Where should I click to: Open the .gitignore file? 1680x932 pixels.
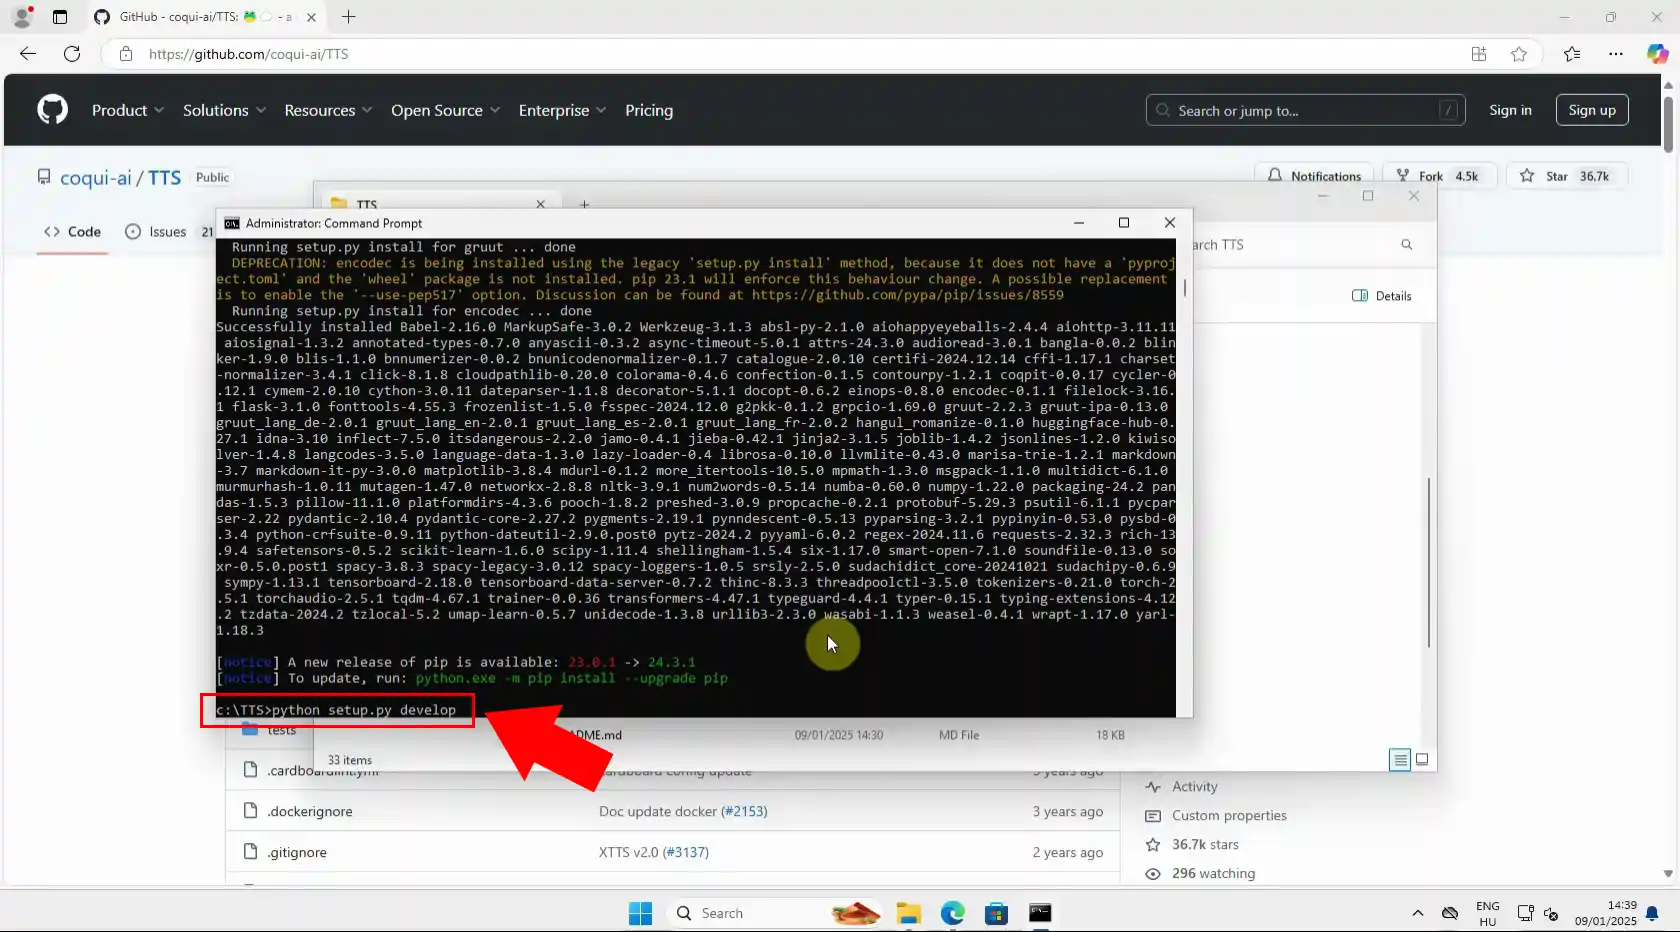tap(297, 852)
